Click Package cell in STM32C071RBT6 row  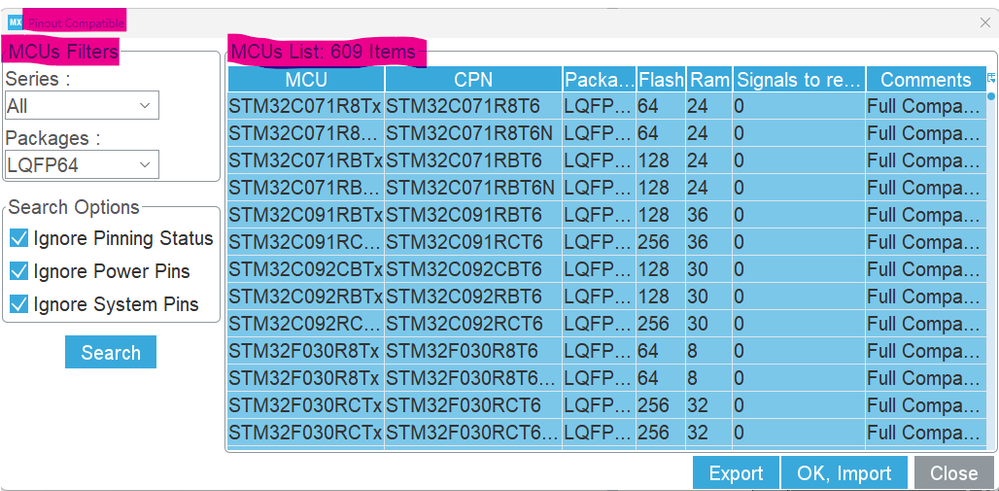[600, 160]
